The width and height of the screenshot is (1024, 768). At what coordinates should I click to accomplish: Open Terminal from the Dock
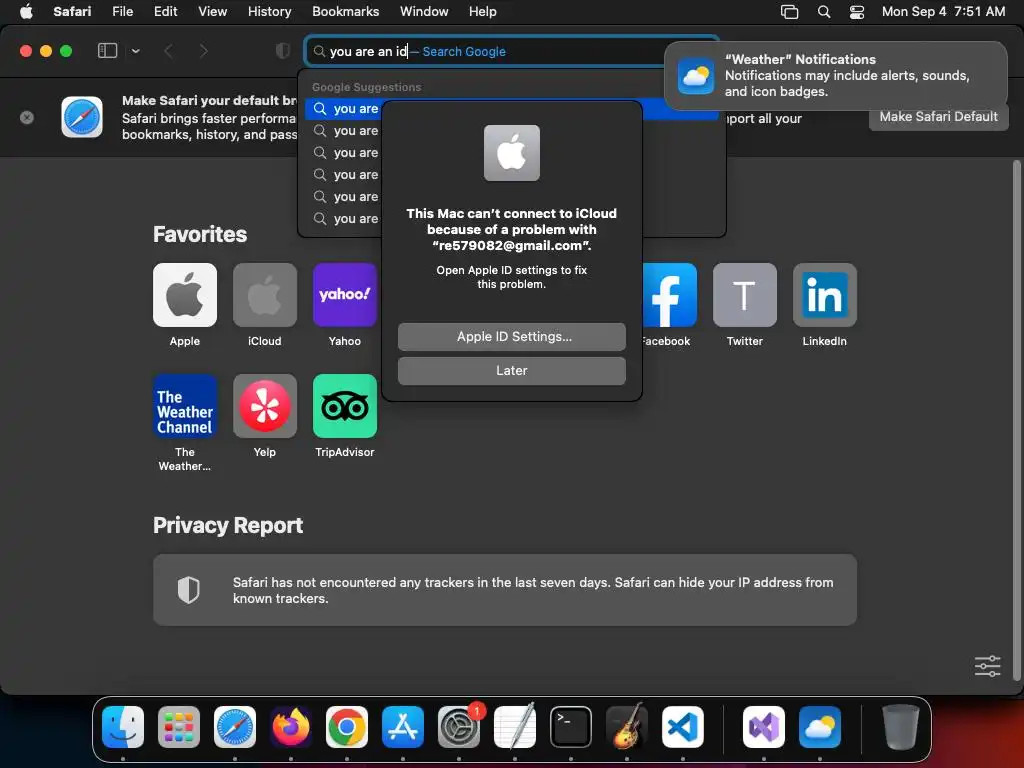coord(571,727)
